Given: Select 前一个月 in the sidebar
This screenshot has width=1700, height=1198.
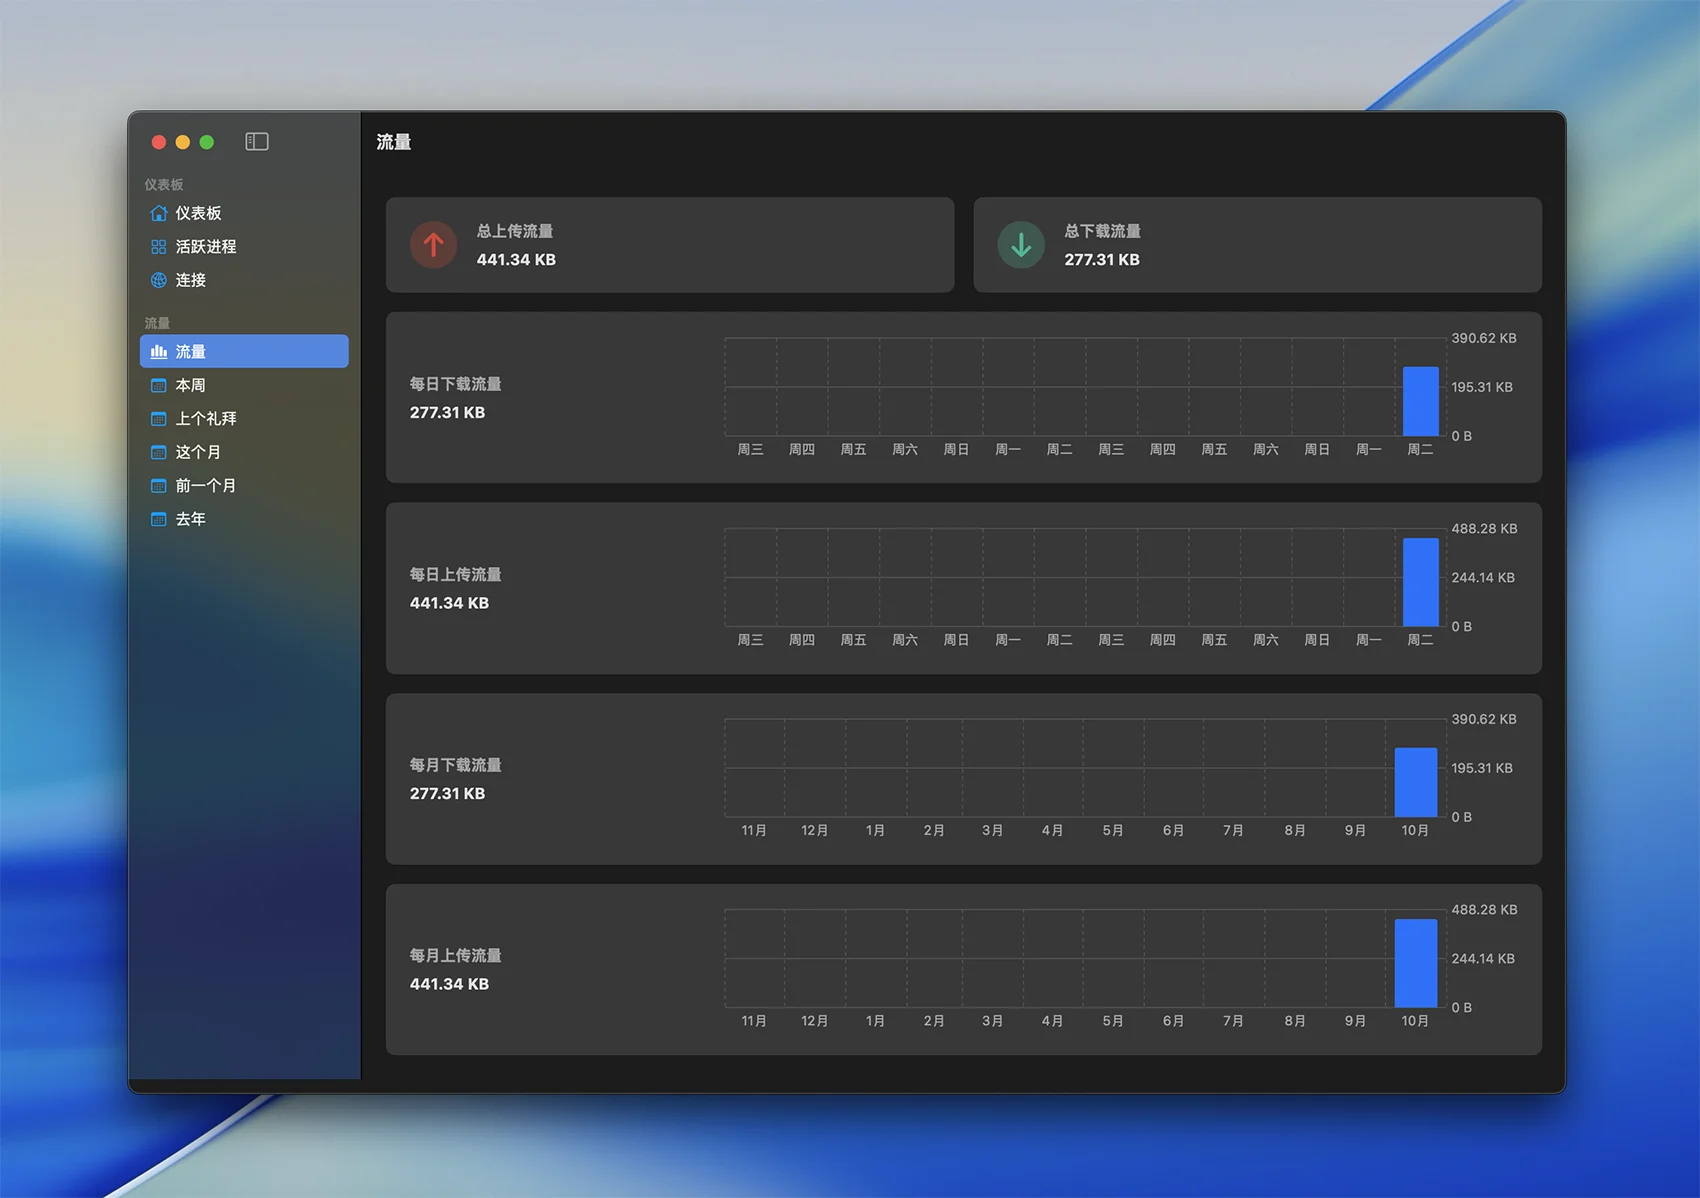Looking at the screenshot, I should click(x=205, y=486).
